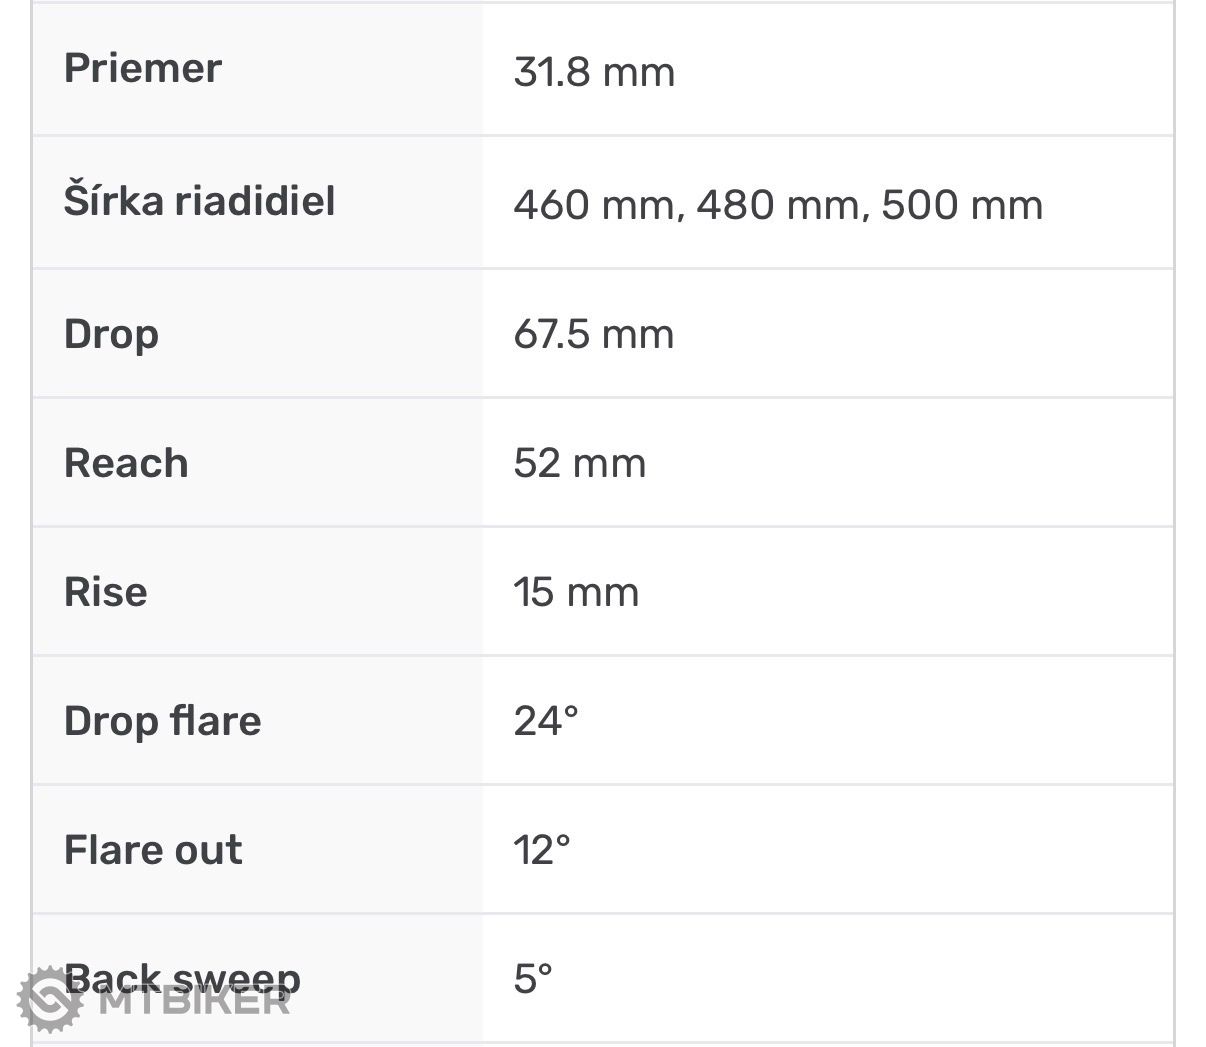Click the 52 mm reach value
The height and width of the screenshot is (1047, 1206).
[580, 463]
